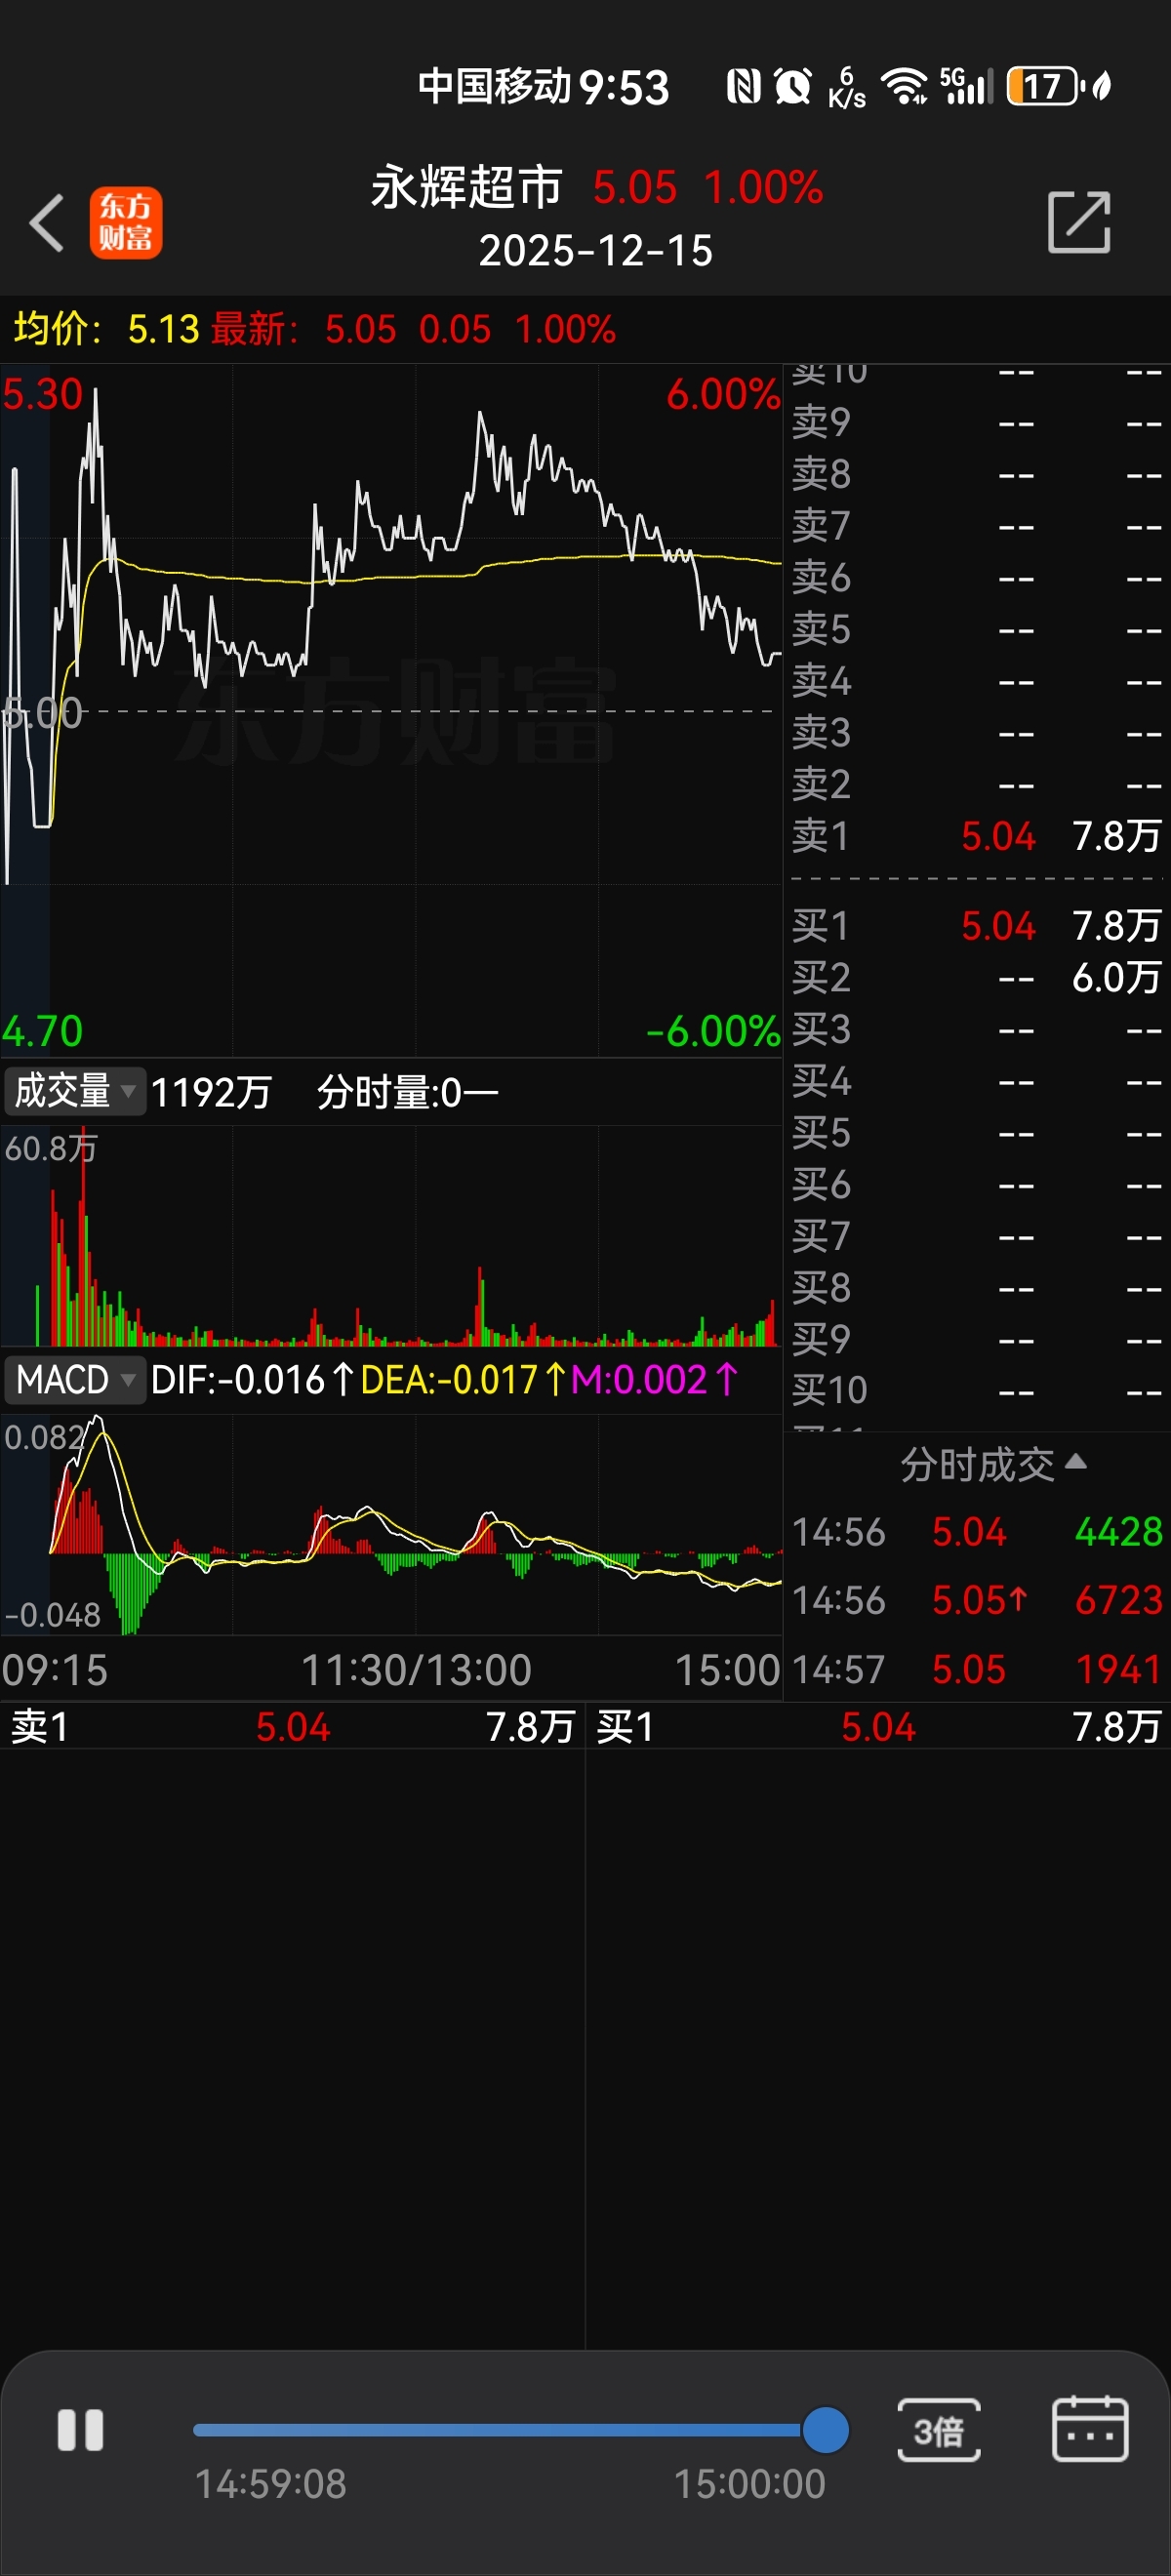Tap the 永辉超市 stock title
1171x2576 pixels.
point(467,187)
